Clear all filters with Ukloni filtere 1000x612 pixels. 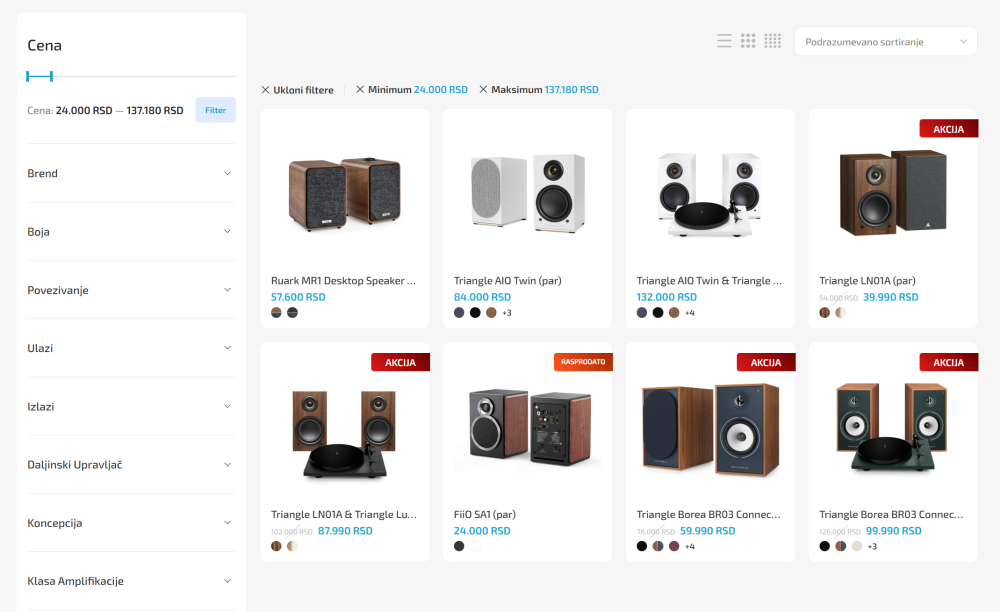click(x=297, y=90)
